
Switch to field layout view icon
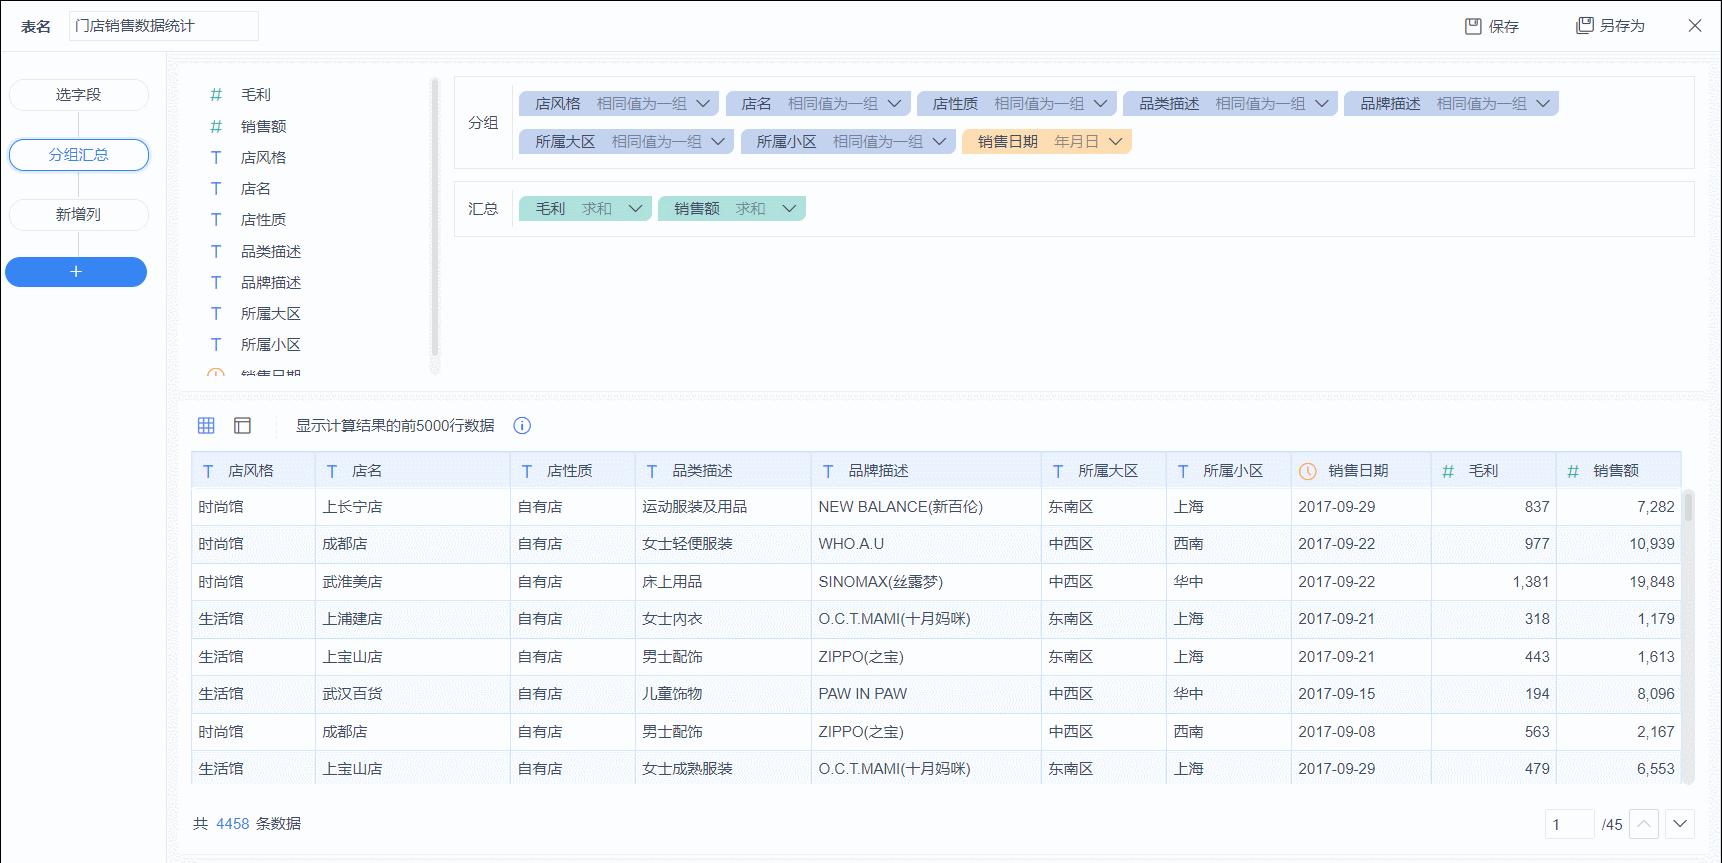click(x=242, y=425)
